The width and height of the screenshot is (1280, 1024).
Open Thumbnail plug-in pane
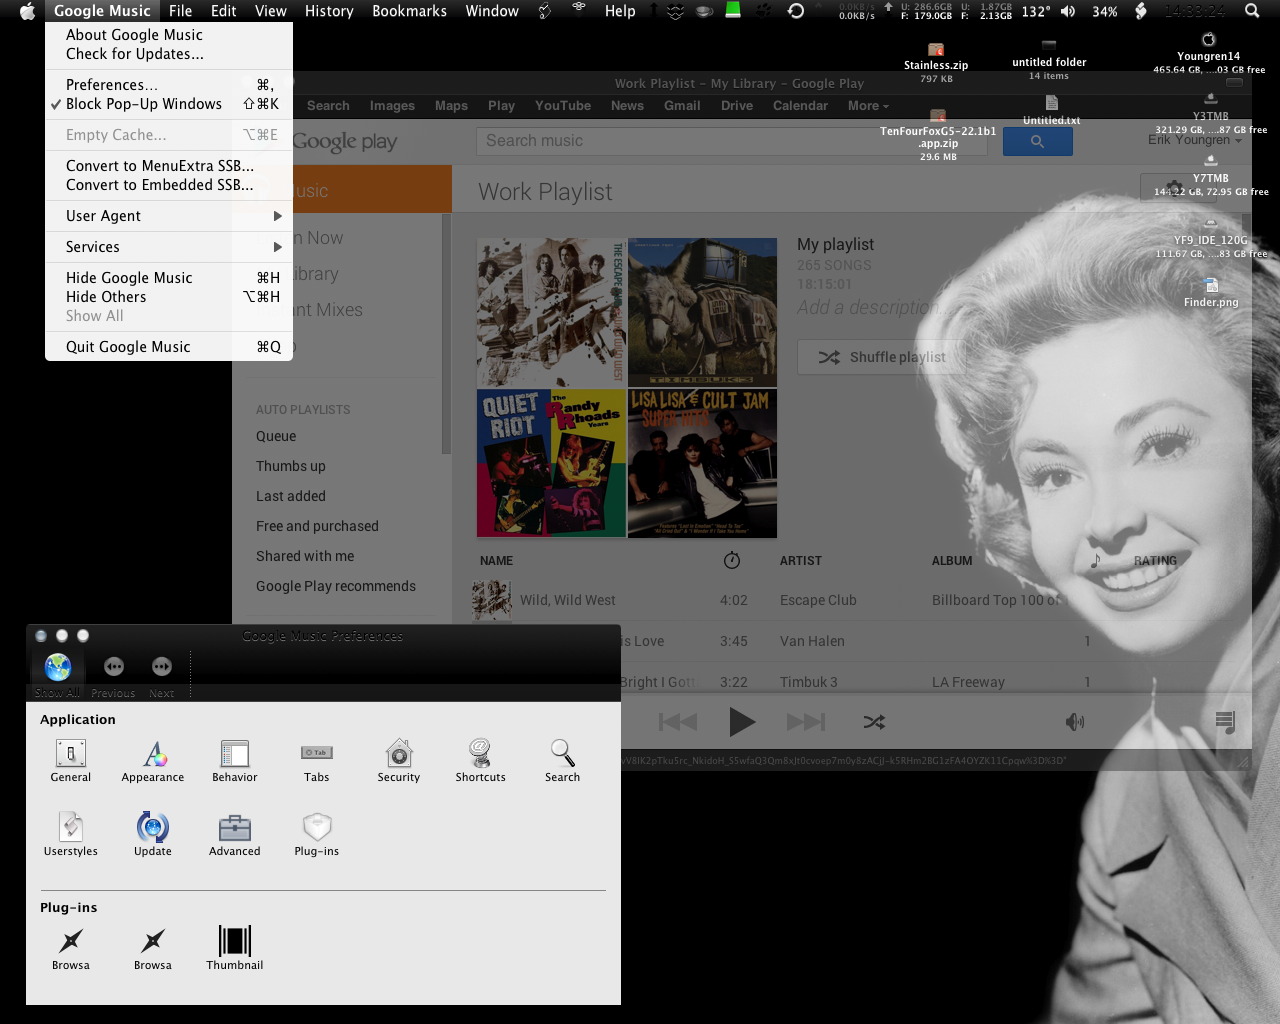(x=235, y=948)
